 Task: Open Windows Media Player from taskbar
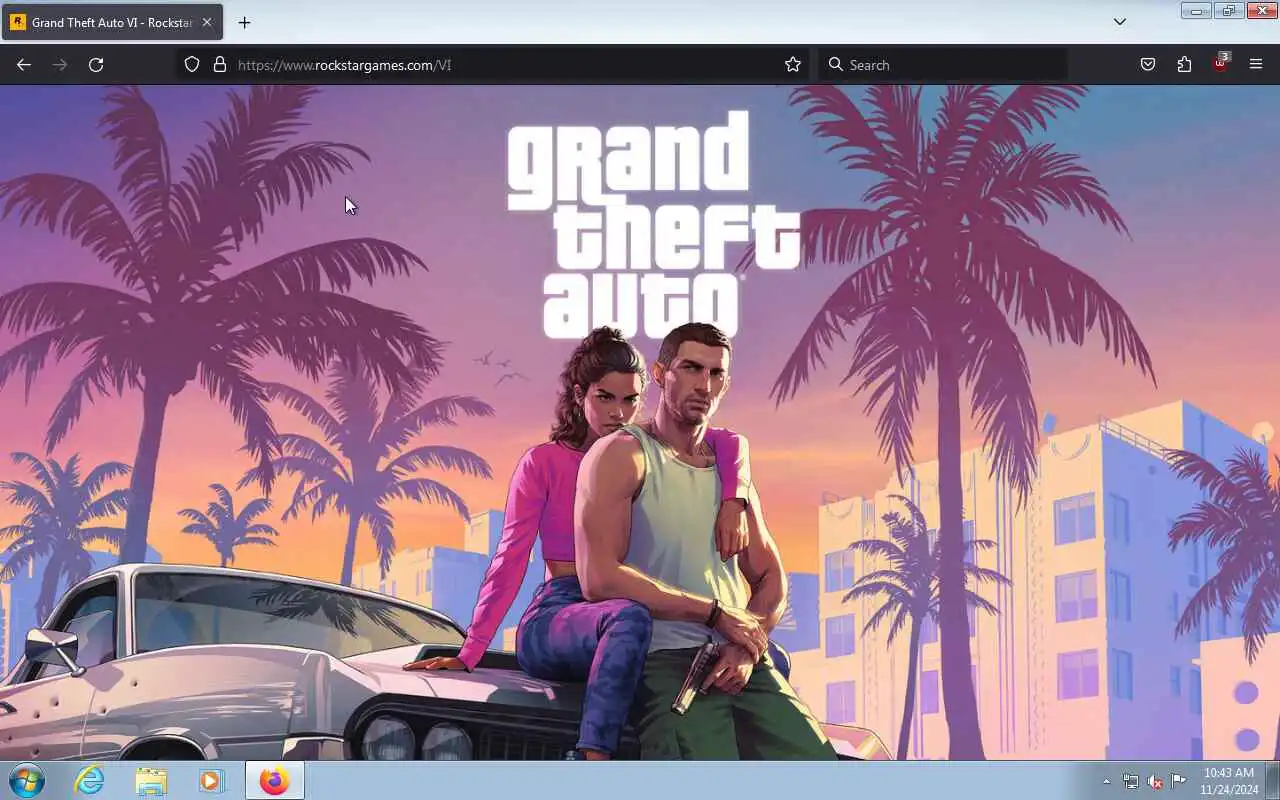(212, 780)
